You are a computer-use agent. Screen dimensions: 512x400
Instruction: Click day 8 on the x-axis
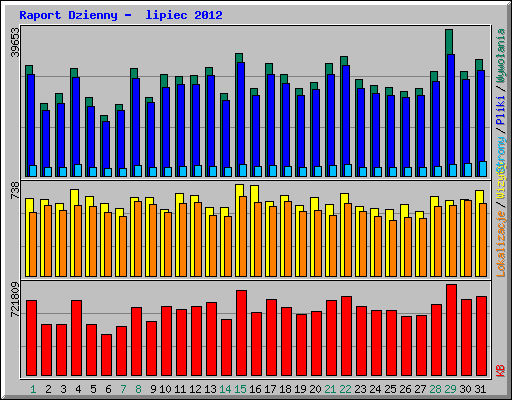coord(138,389)
